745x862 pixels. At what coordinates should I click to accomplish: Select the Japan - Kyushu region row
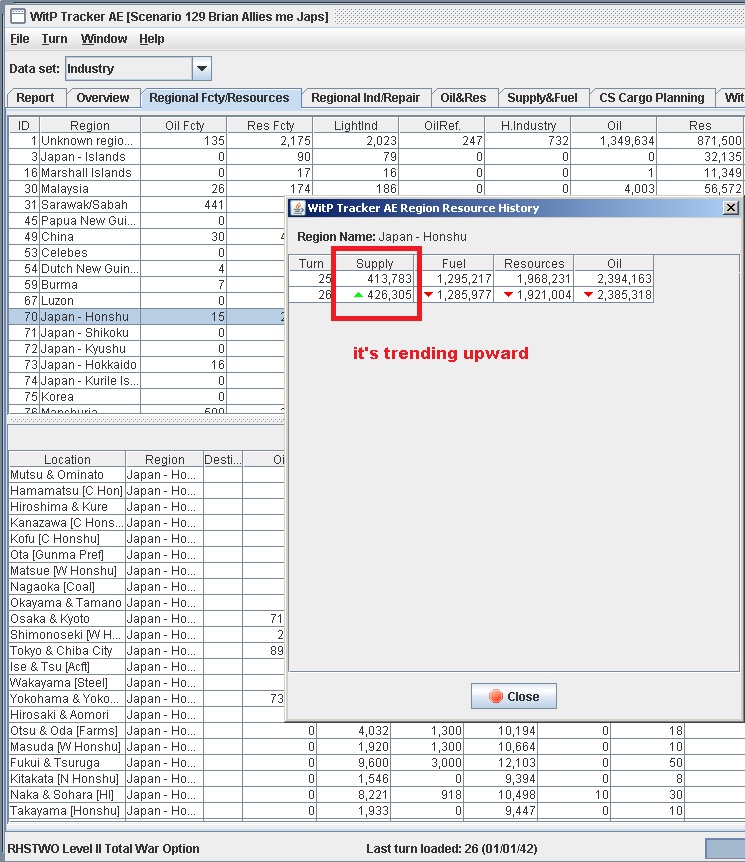pyautogui.click(x=147, y=349)
